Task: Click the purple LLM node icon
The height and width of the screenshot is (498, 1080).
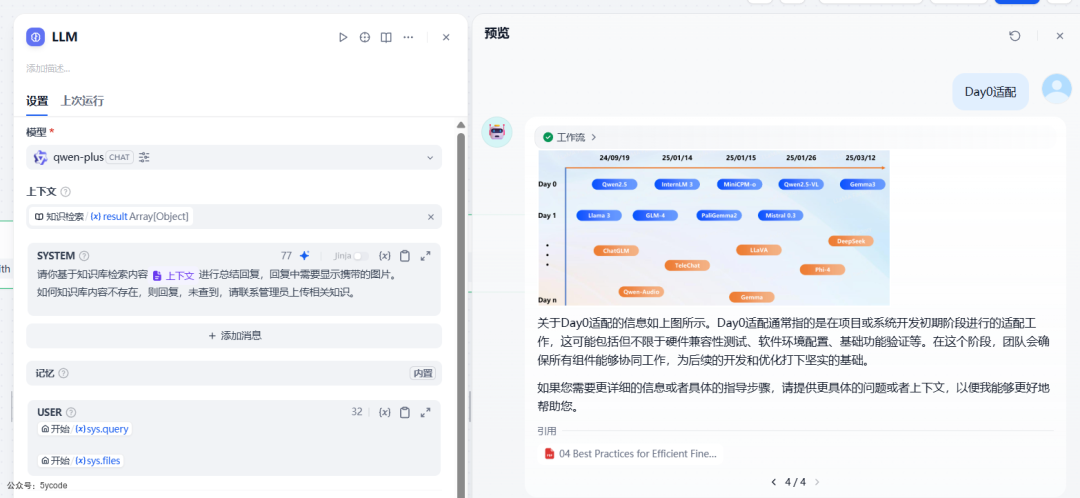Action: click(x=36, y=37)
